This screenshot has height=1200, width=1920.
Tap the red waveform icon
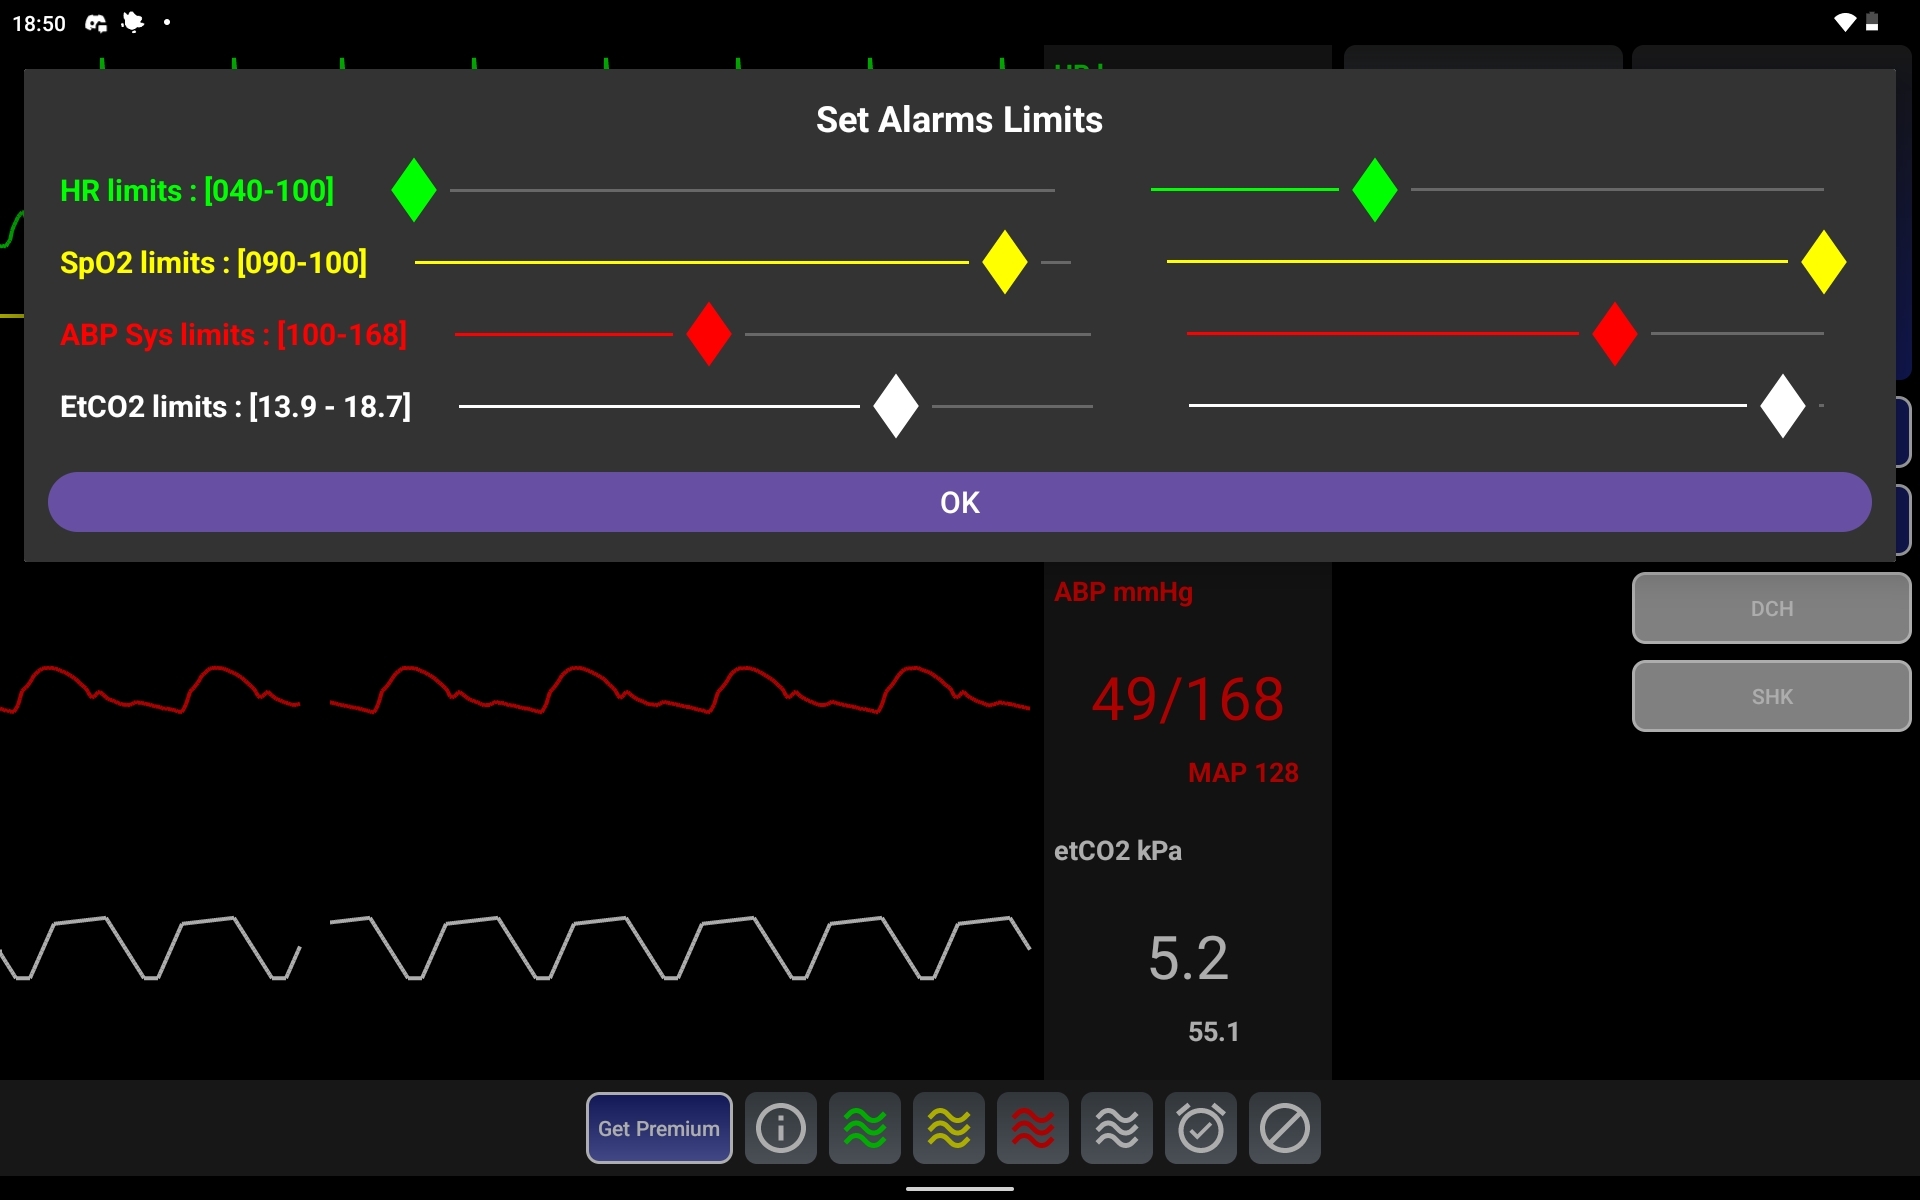pyautogui.click(x=1032, y=1128)
